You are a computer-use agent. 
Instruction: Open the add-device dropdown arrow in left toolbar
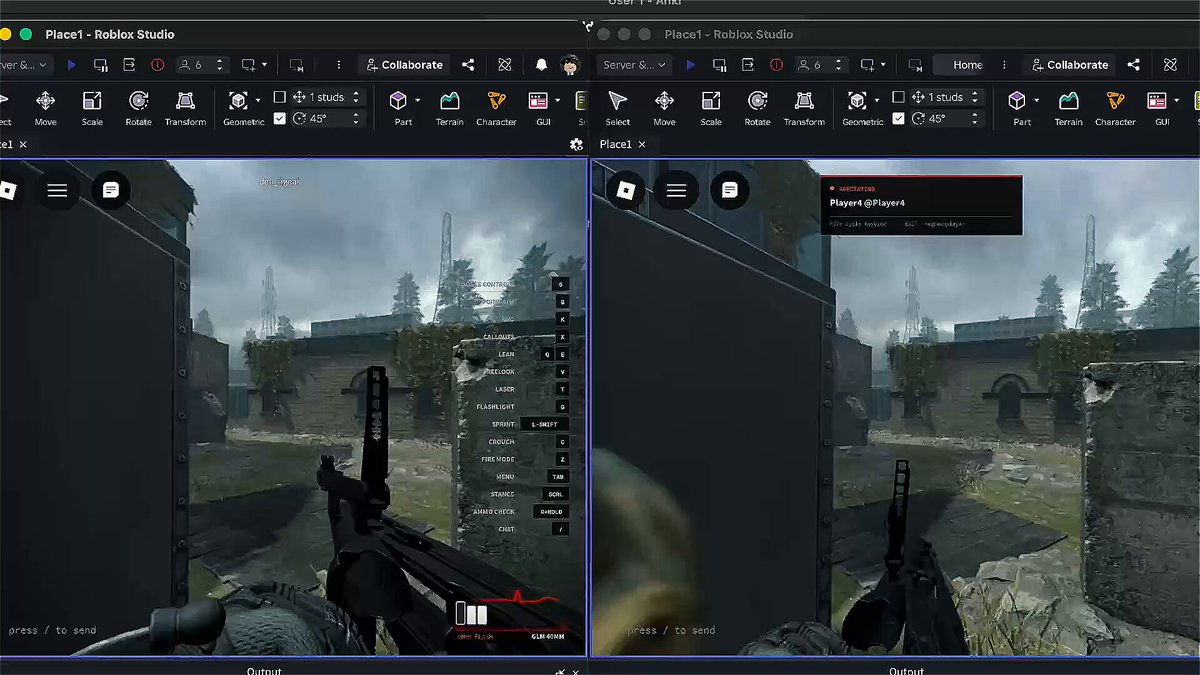[265, 65]
